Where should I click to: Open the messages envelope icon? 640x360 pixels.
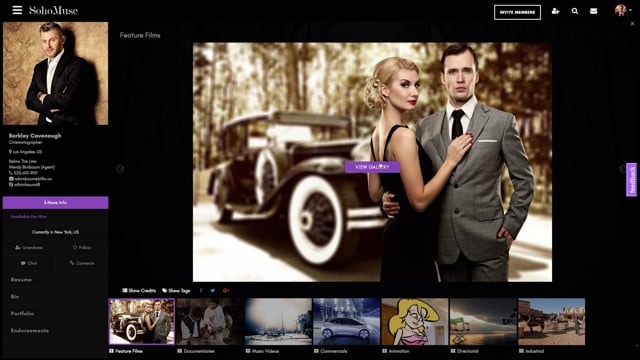(593, 11)
